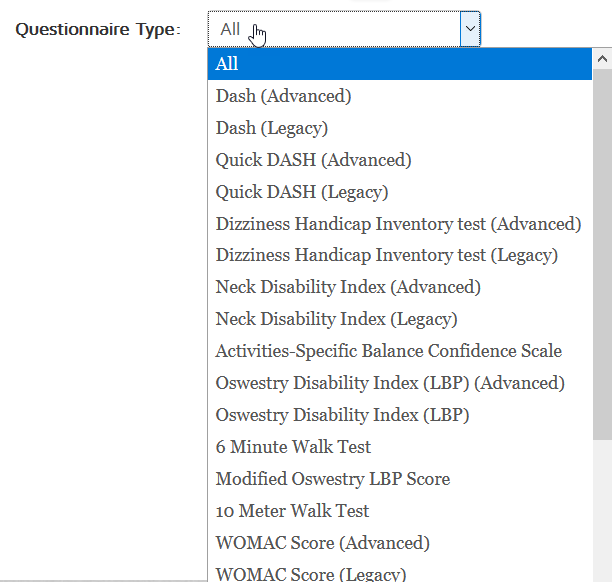Click the list scrollbar up arrow

click(x=602, y=58)
